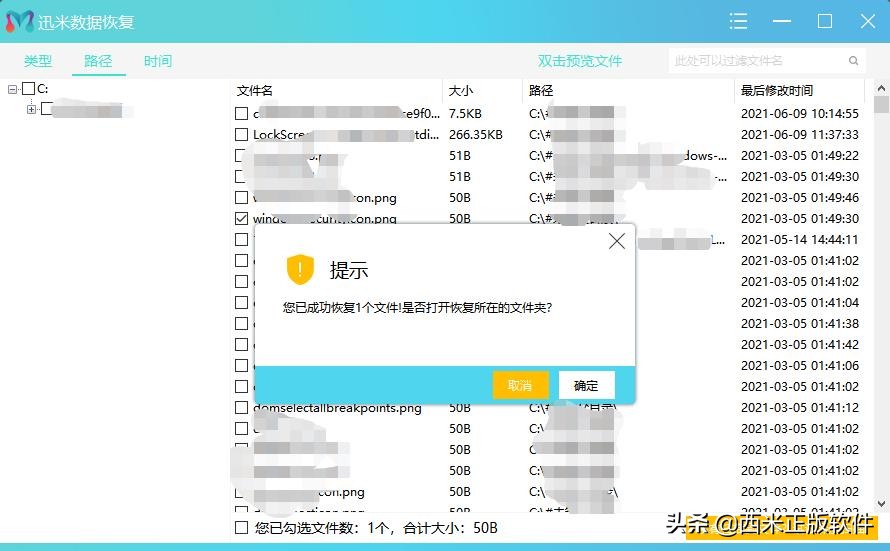890x551 pixels.
Task: Close the 提示 dialog with X
Action: pyautogui.click(x=616, y=241)
